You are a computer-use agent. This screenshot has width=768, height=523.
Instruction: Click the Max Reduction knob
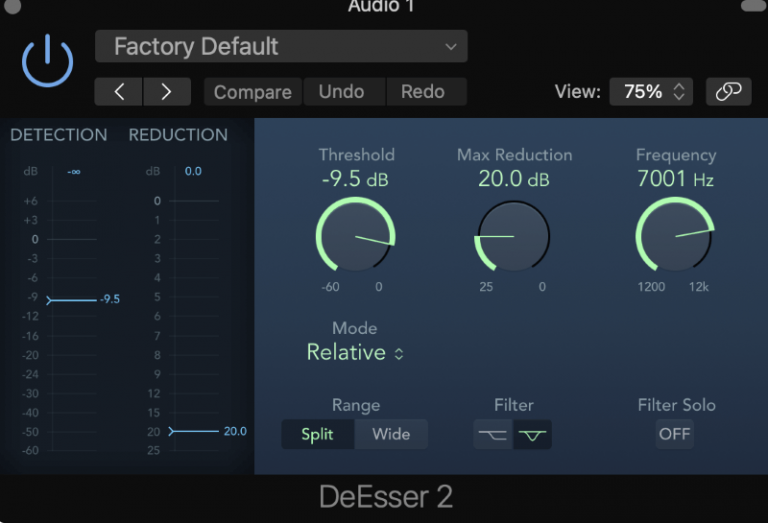point(513,237)
